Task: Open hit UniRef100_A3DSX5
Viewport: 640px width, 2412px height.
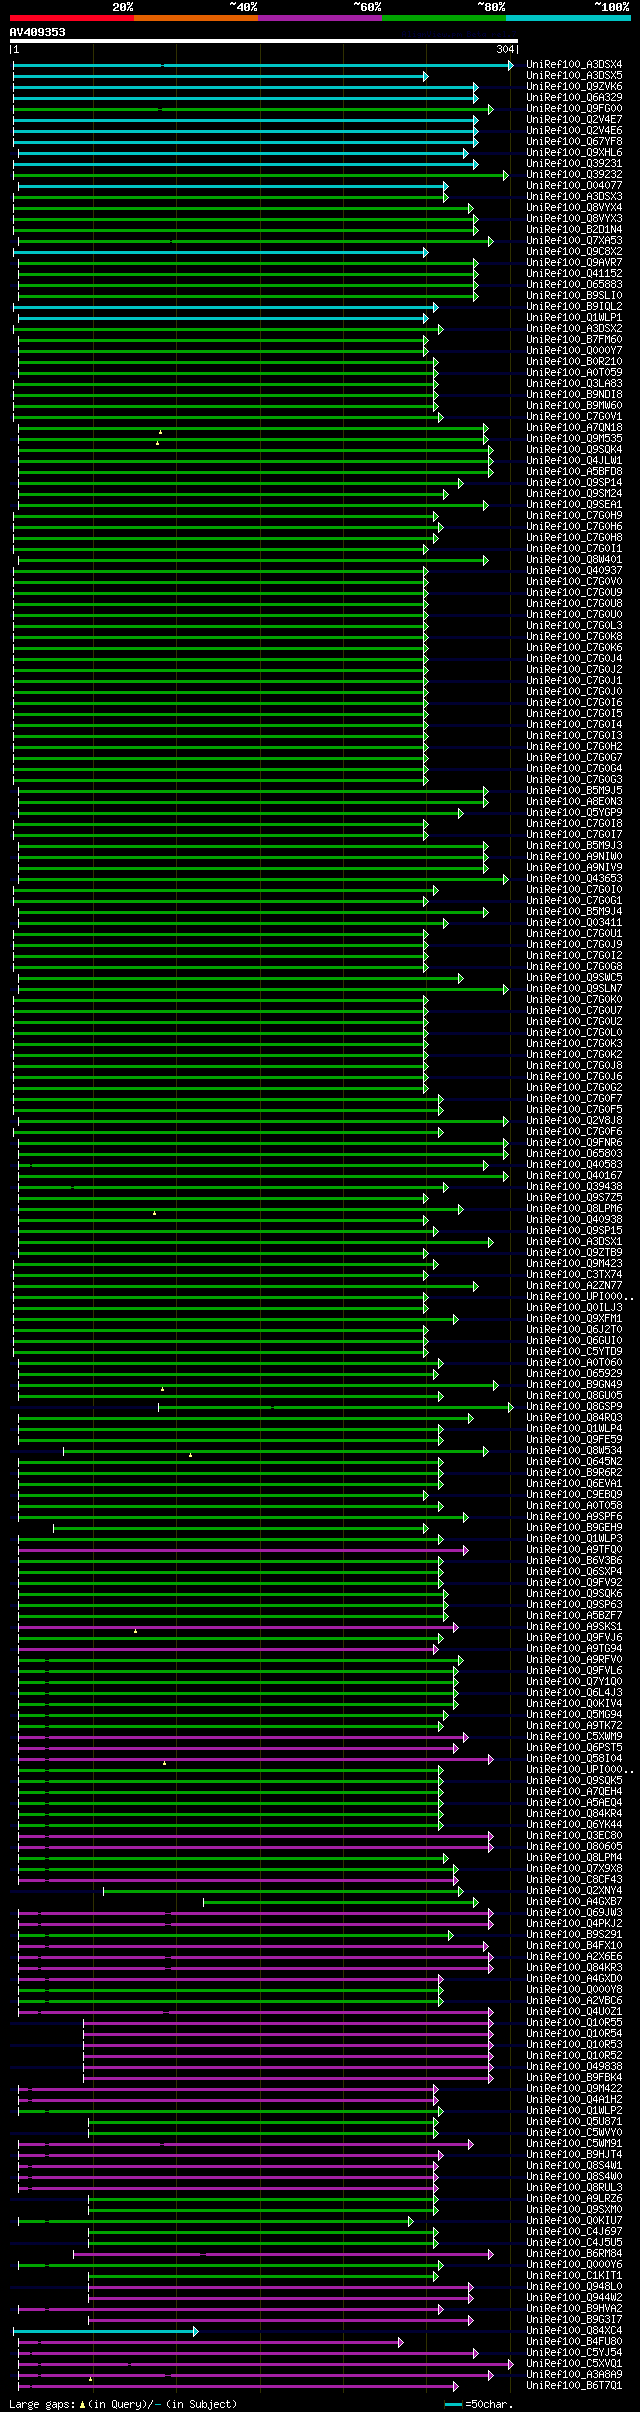Action: [574, 76]
